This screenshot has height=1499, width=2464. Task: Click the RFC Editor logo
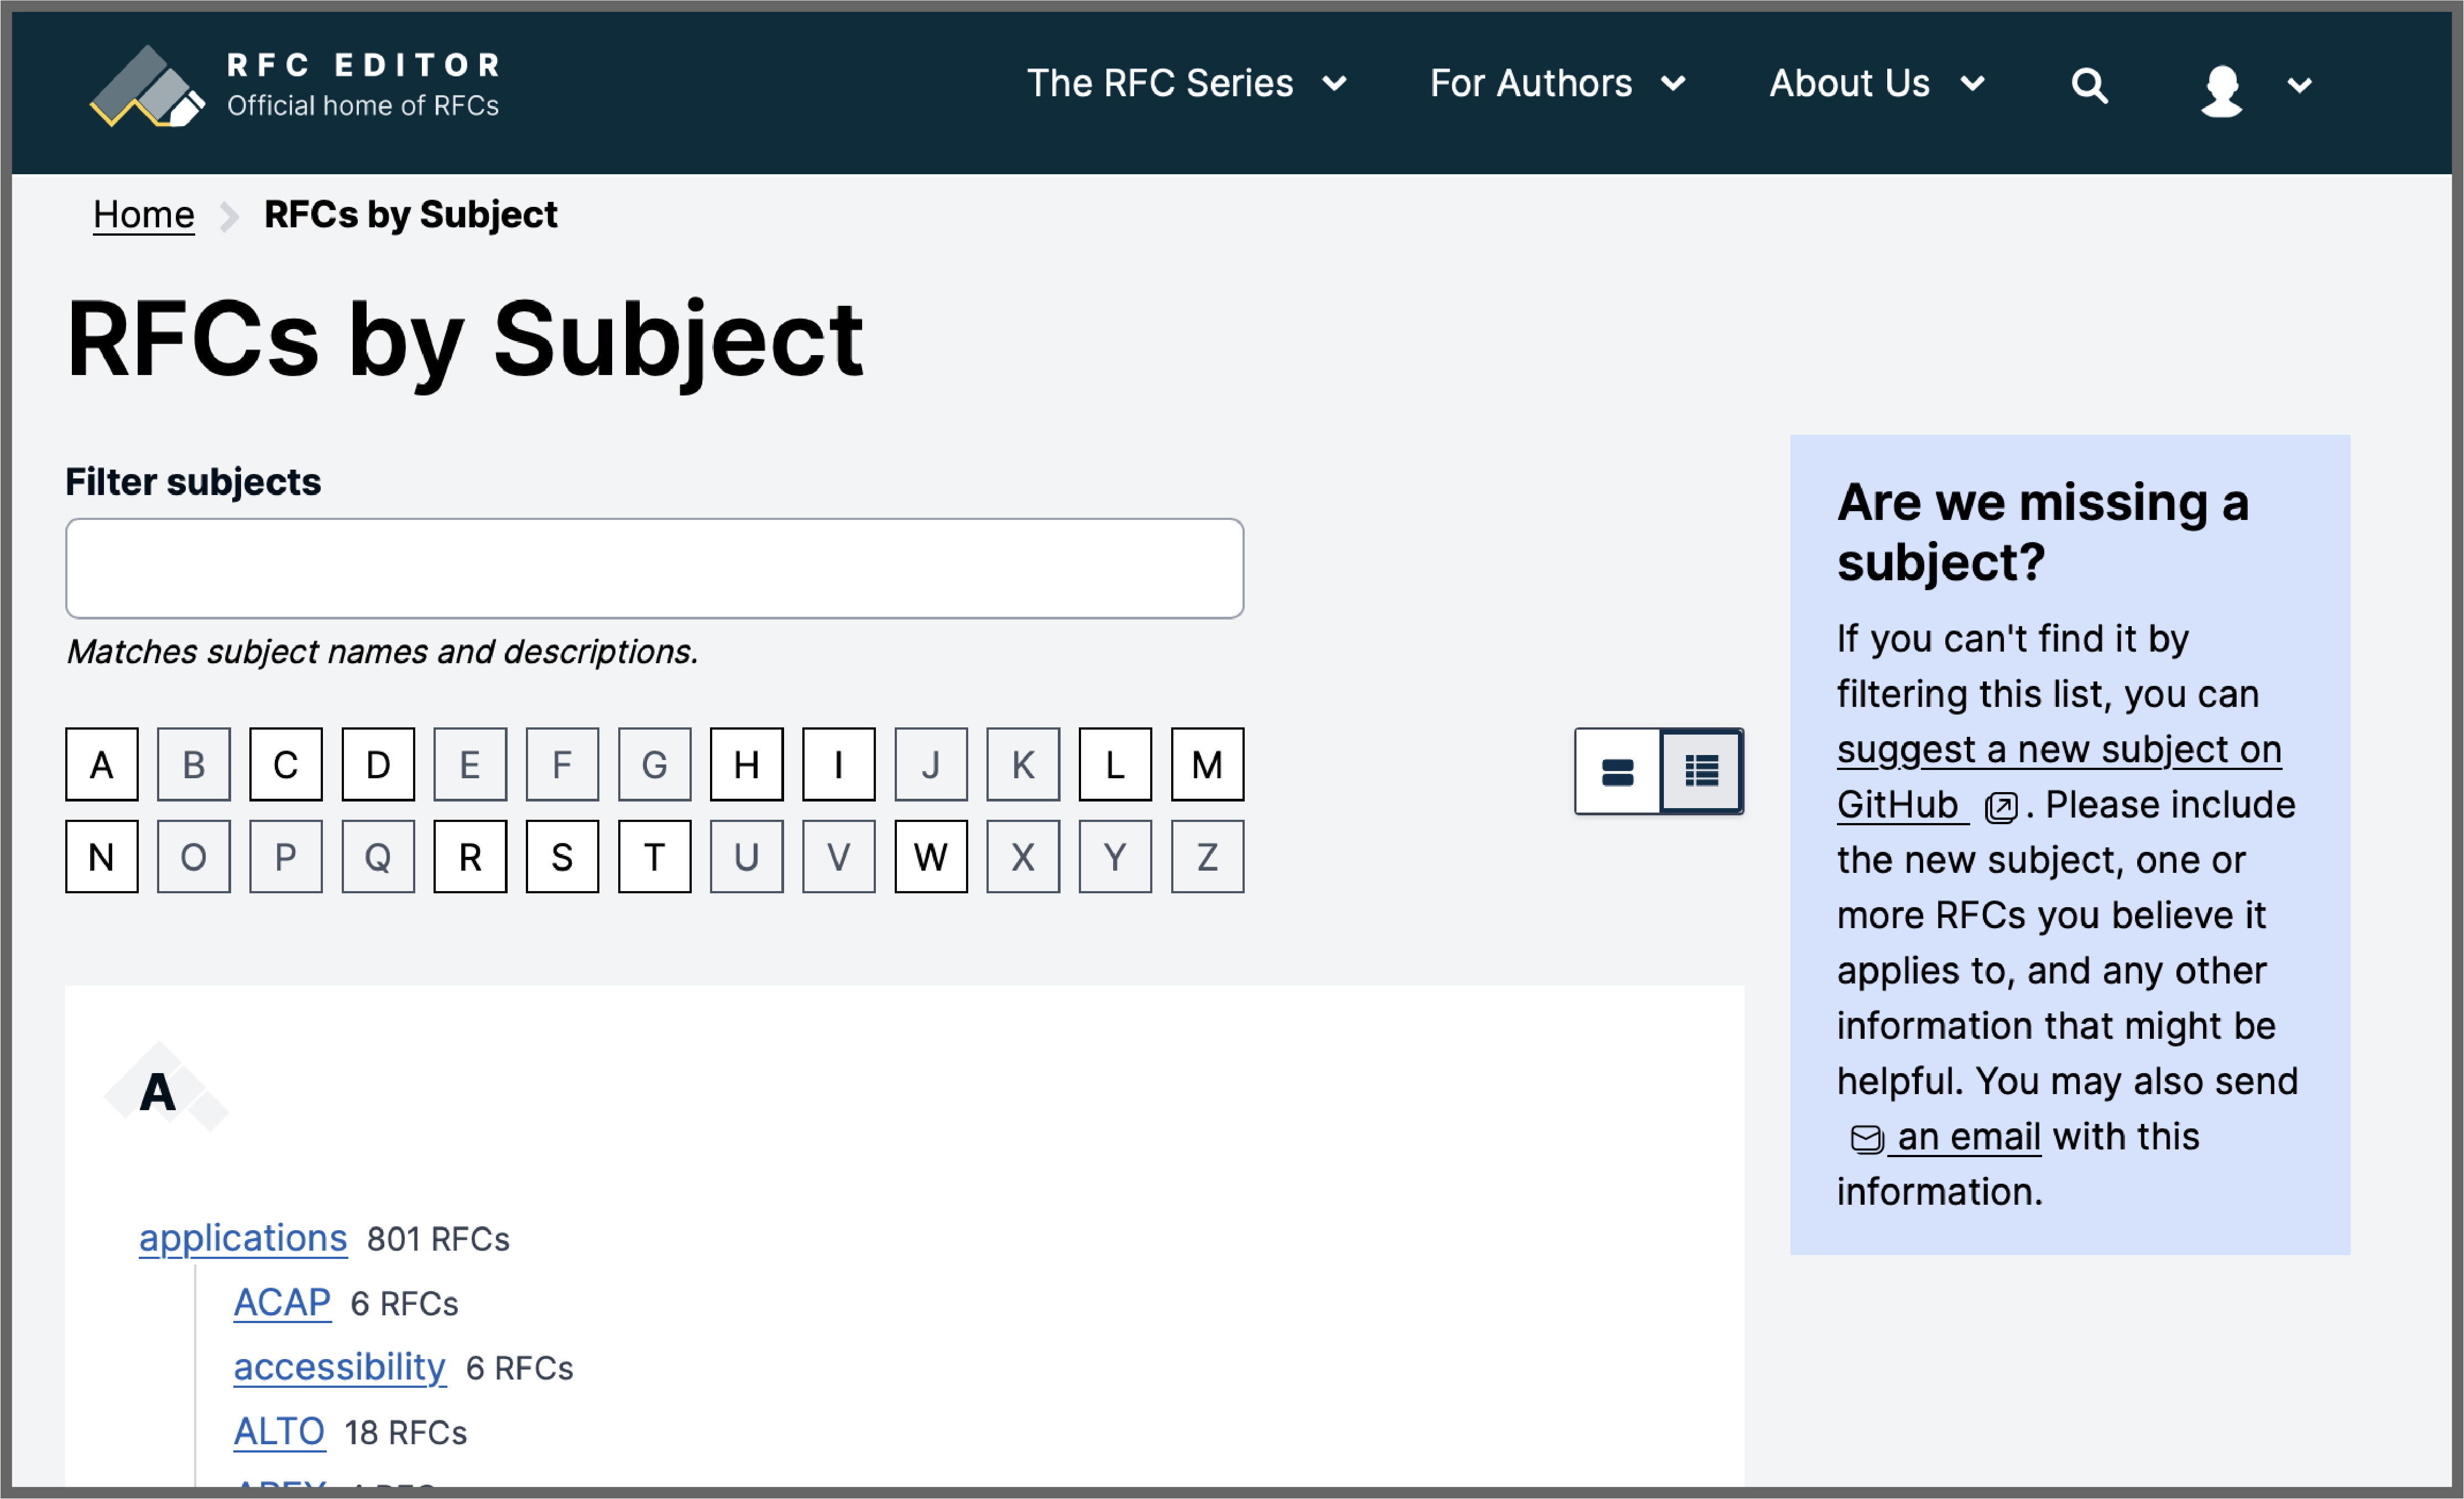(295, 86)
